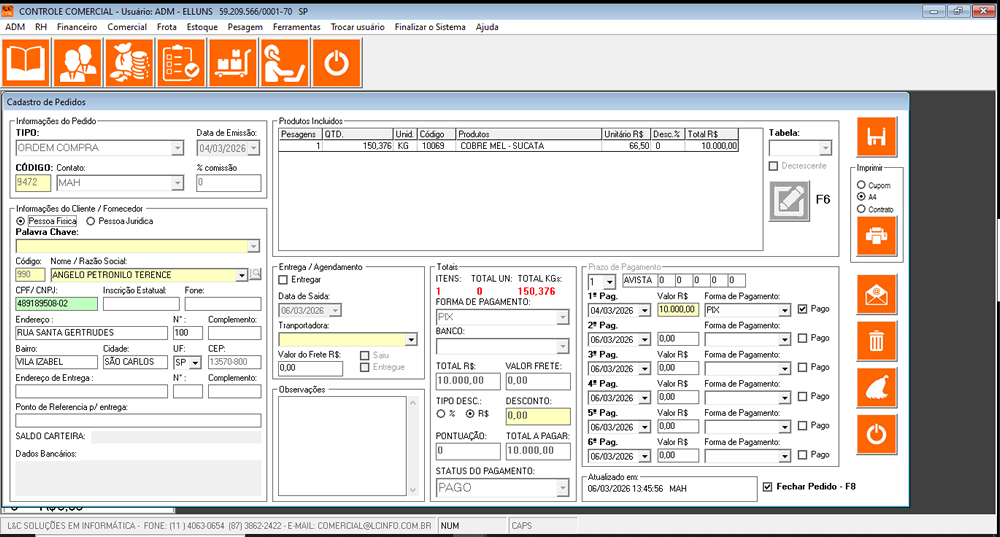Viewport: 1000px width, 537px height.
Task: Choose the Cupom print option
Action: click(x=861, y=185)
